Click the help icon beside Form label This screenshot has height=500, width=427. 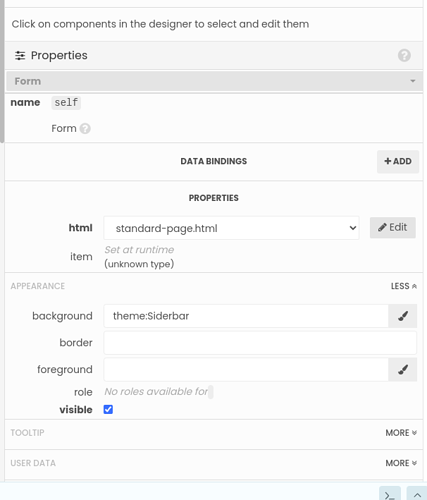(x=85, y=128)
